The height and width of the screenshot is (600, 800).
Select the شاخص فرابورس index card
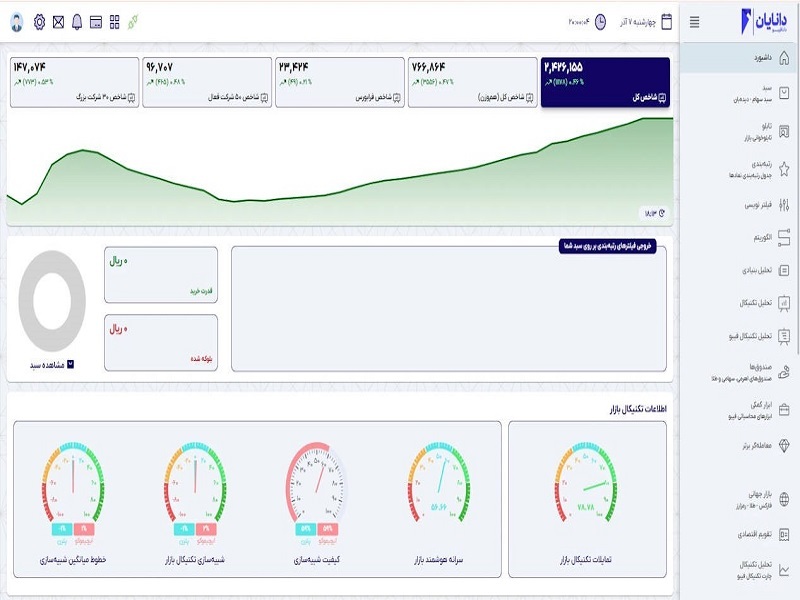click(340, 82)
